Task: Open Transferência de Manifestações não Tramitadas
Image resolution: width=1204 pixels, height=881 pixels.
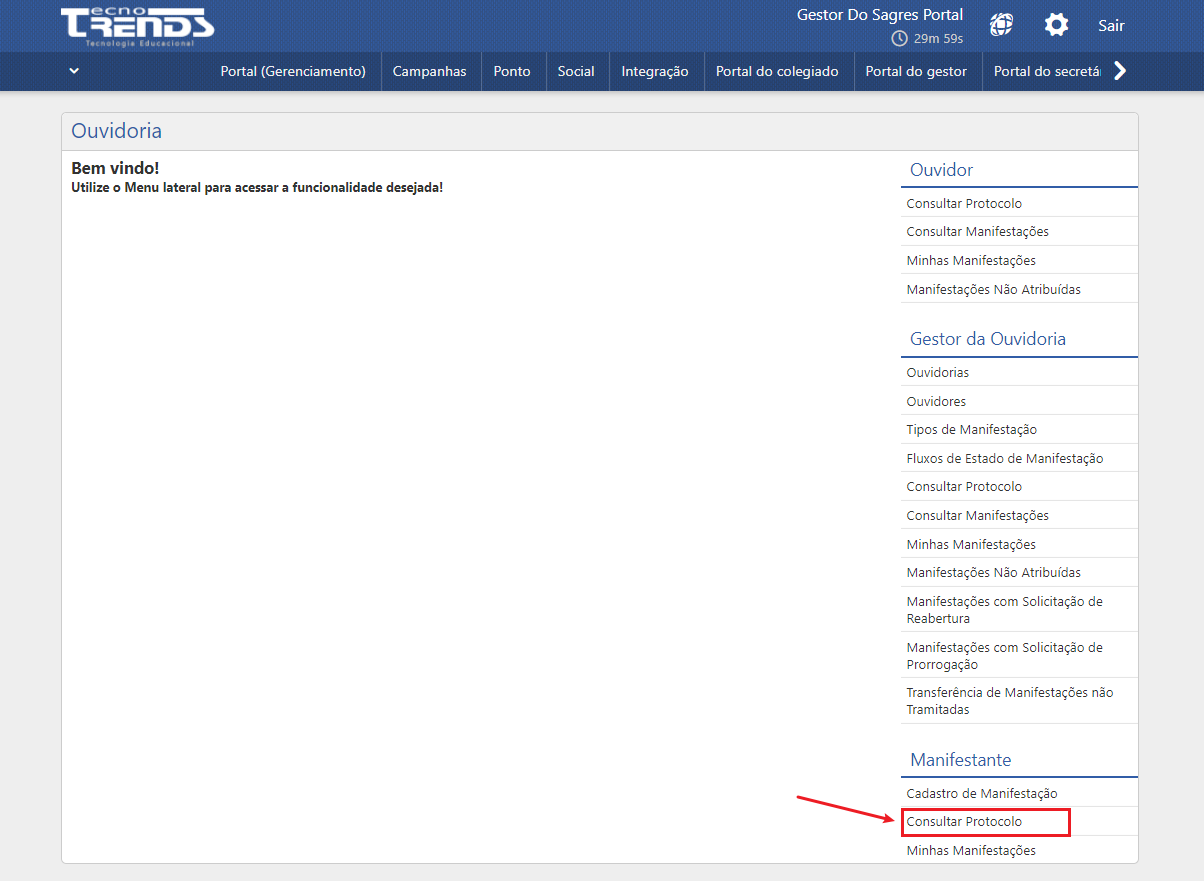Action: [x=1009, y=700]
